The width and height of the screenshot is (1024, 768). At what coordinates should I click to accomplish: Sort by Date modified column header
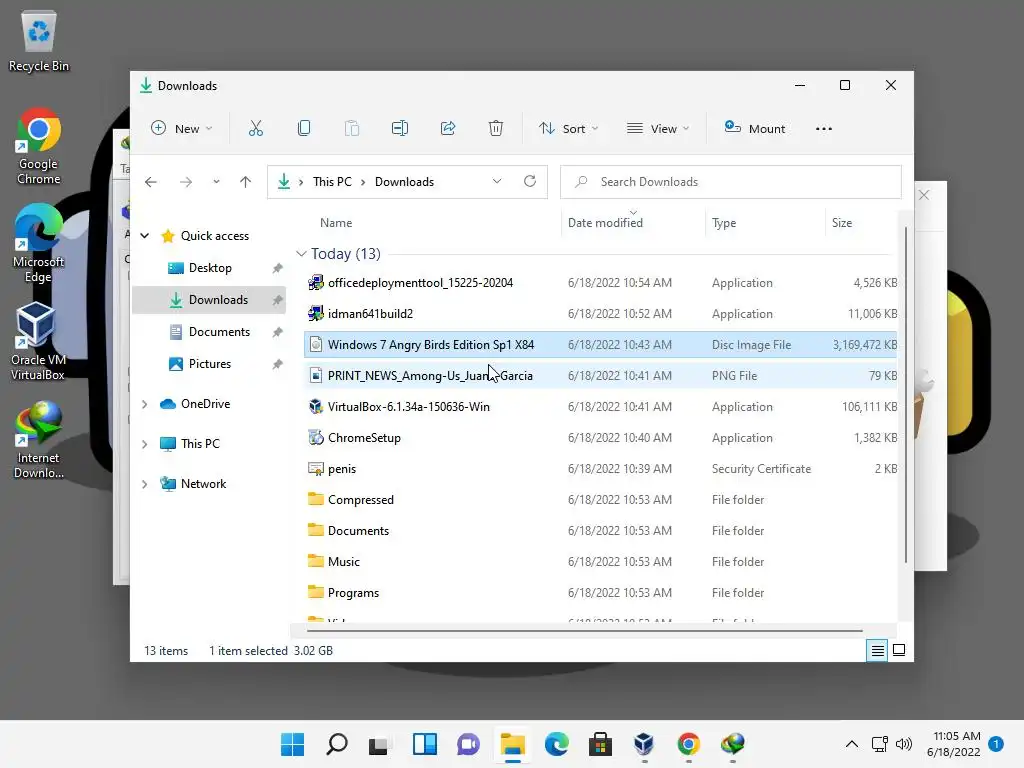[x=605, y=223]
